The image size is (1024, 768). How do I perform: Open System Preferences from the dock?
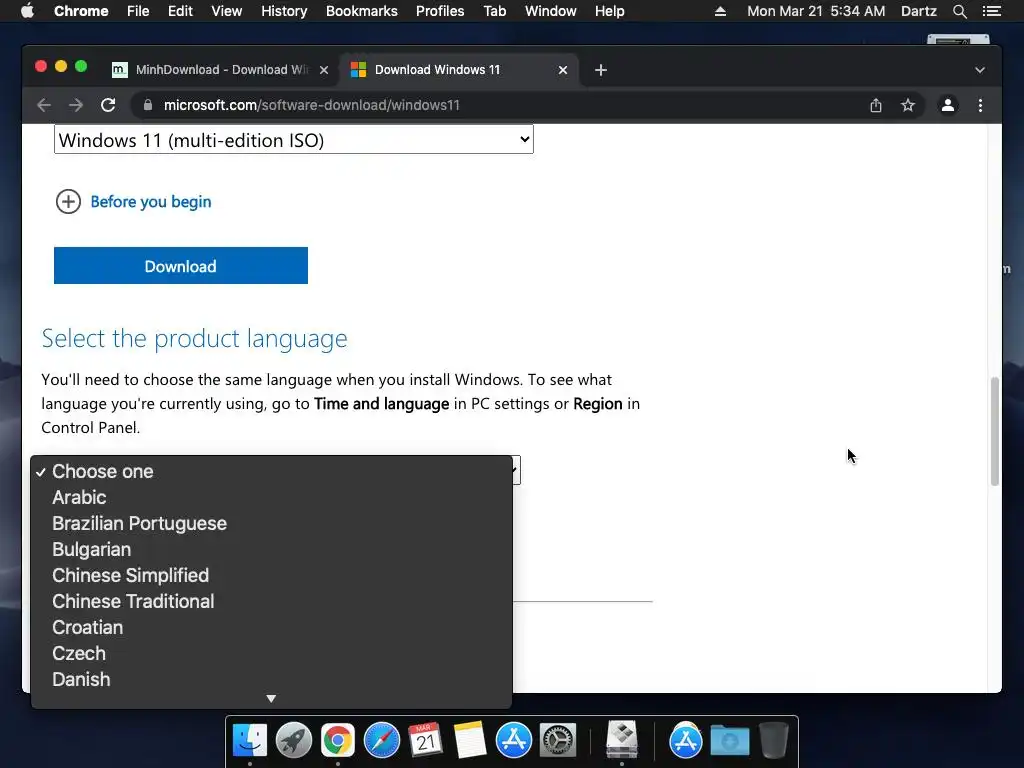pos(558,740)
